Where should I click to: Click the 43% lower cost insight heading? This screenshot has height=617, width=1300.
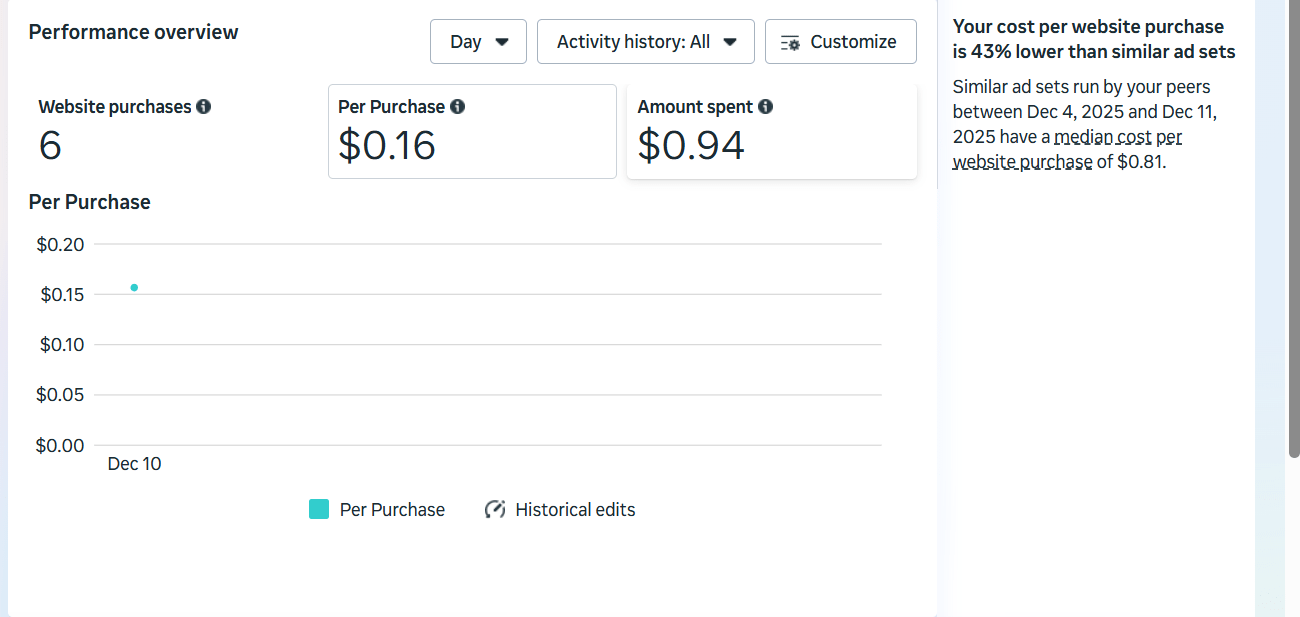point(1093,39)
